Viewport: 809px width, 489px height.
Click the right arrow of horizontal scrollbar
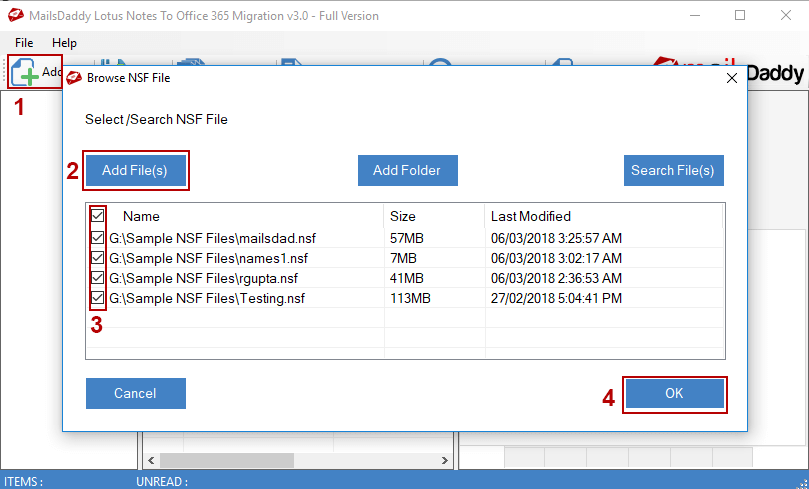445,460
